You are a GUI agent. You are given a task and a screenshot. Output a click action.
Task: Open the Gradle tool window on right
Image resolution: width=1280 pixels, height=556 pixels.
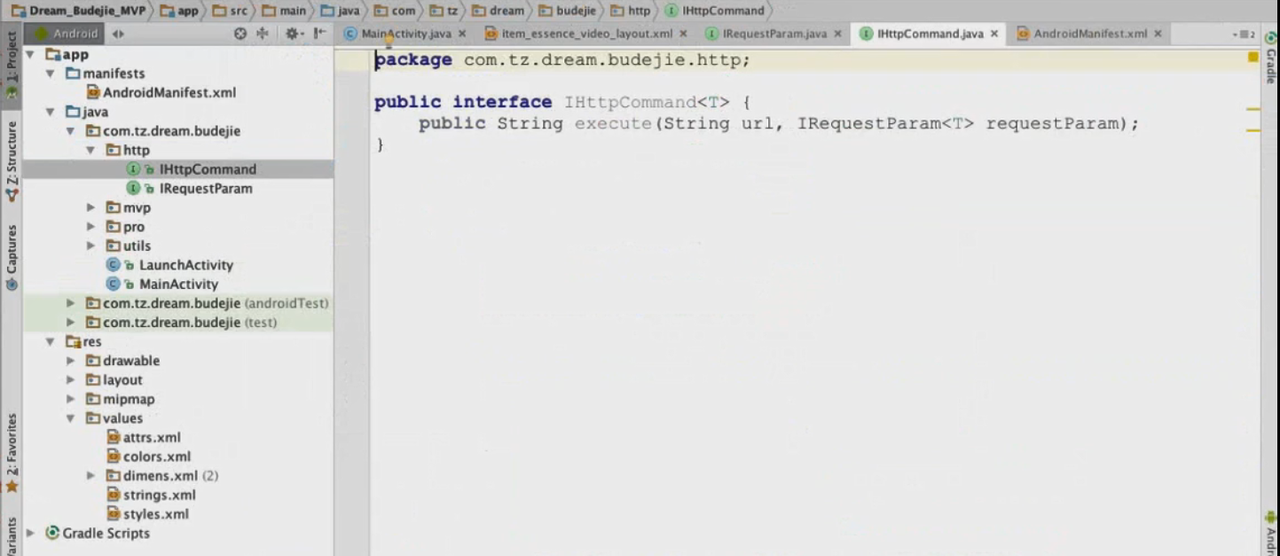point(1271,60)
